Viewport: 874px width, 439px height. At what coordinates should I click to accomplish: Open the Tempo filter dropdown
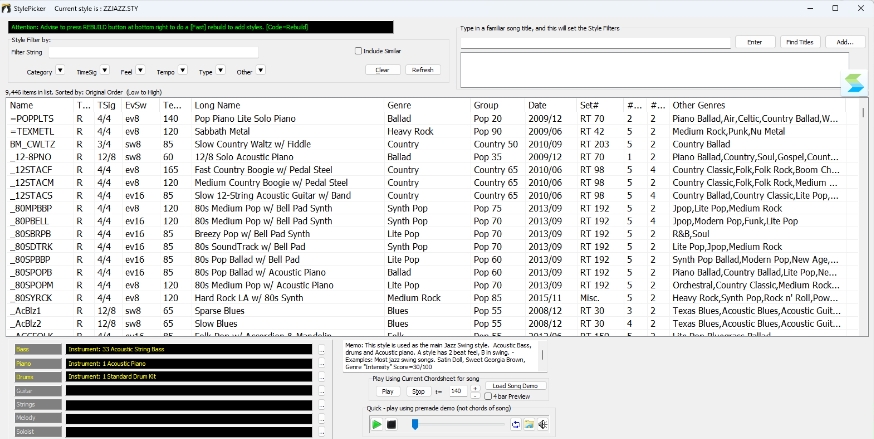point(183,70)
